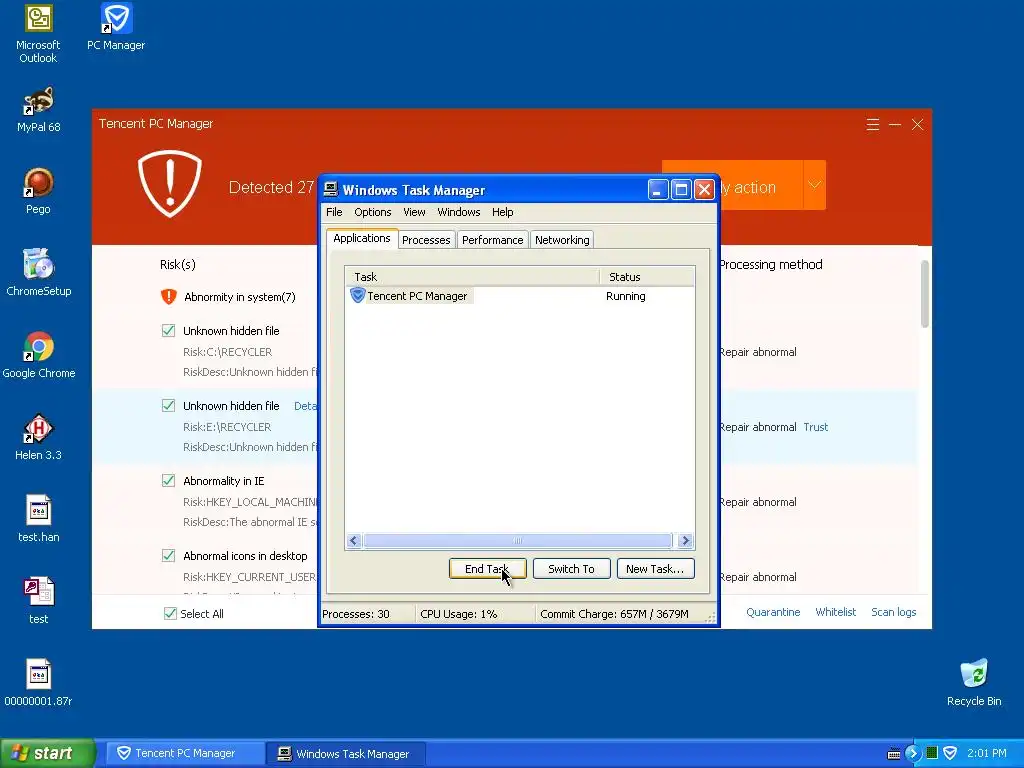The height and width of the screenshot is (768, 1024).
Task: Click the Abnormity in system(7) heading
Action: (x=240, y=297)
